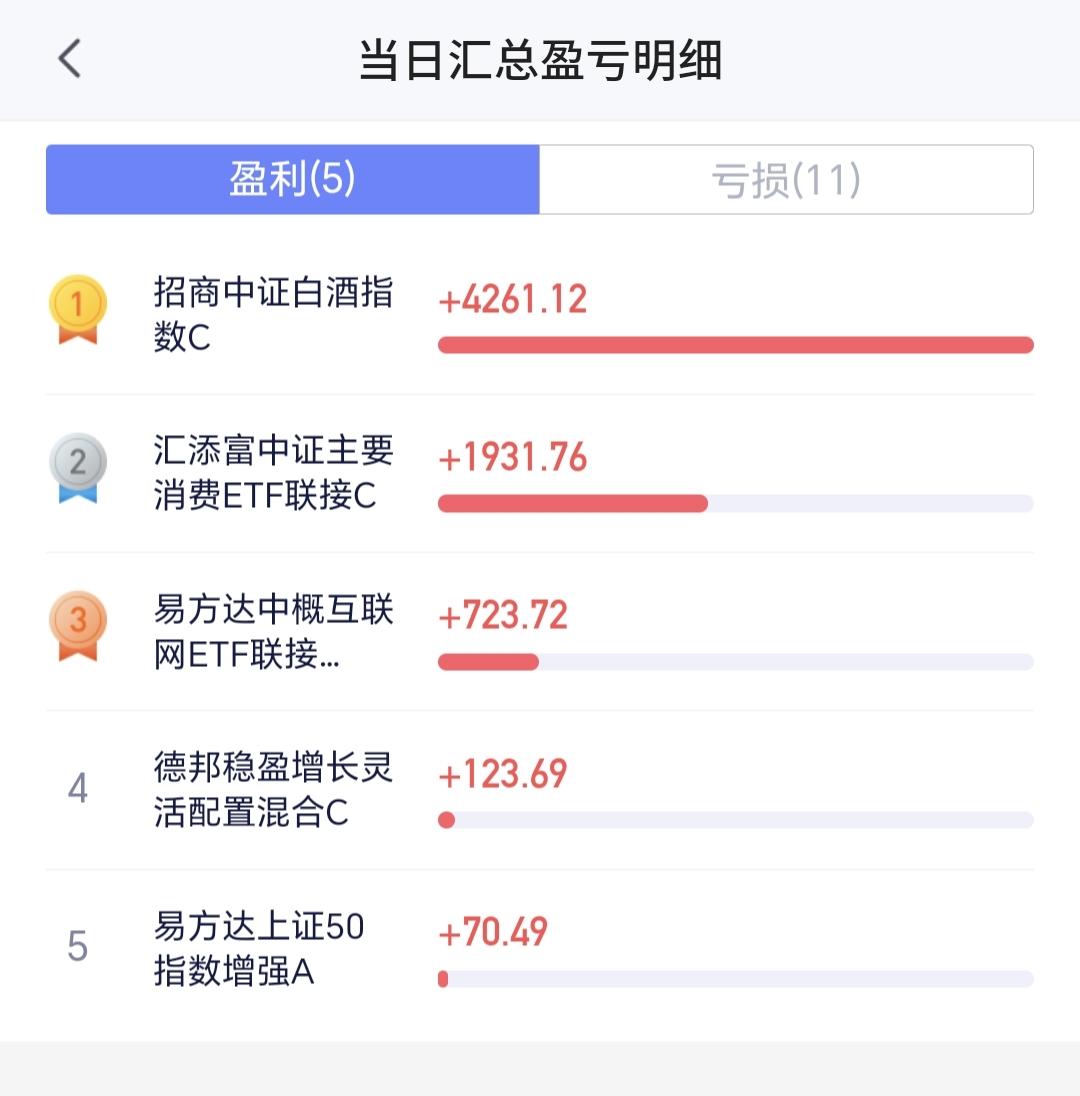The width and height of the screenshot is (1080, 1096).
Task: Open 易方达上证50指数增强A fund
Action: pos(259,948)
